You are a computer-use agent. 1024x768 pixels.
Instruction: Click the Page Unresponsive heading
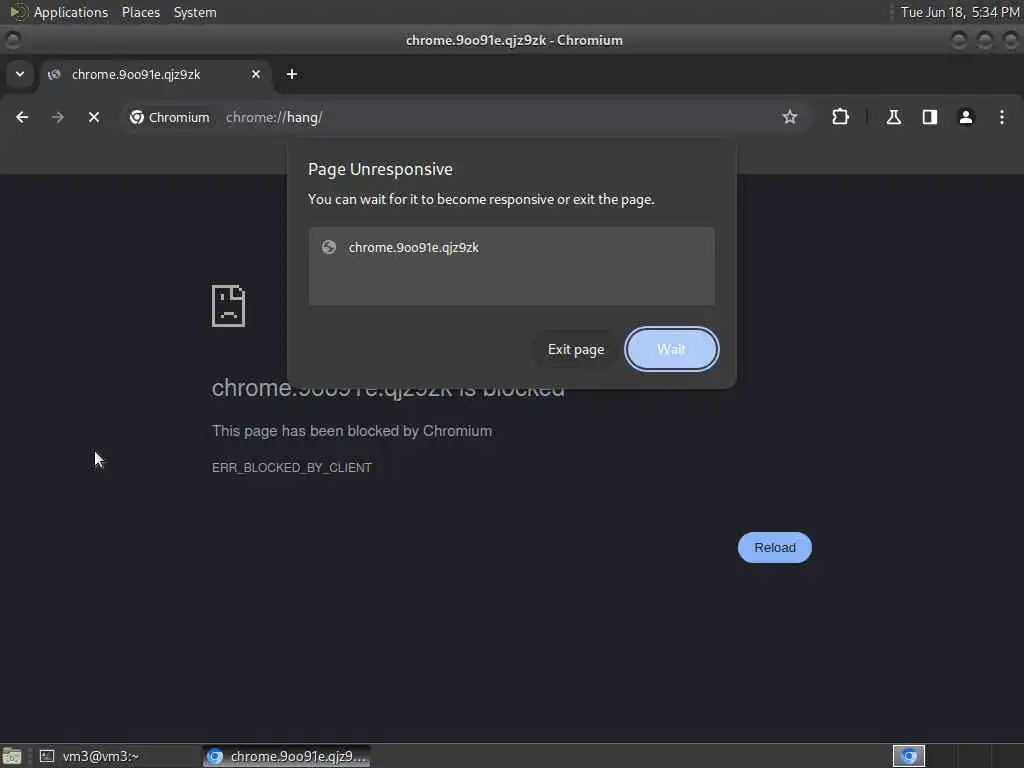380,169
